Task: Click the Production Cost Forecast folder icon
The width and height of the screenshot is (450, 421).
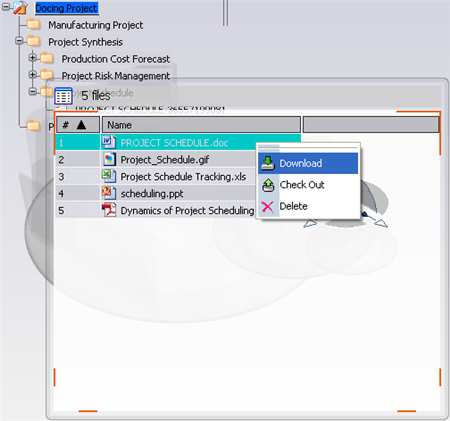Action: (x=47, y=58)
